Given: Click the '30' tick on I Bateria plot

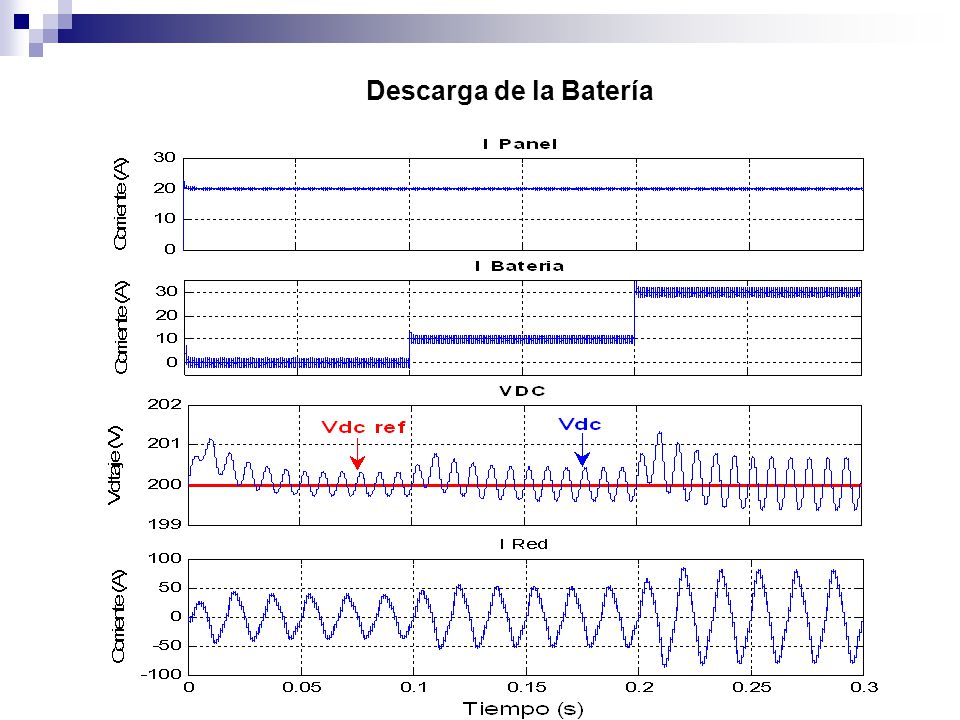Looking at the screenshot, I should pos(166,291).
